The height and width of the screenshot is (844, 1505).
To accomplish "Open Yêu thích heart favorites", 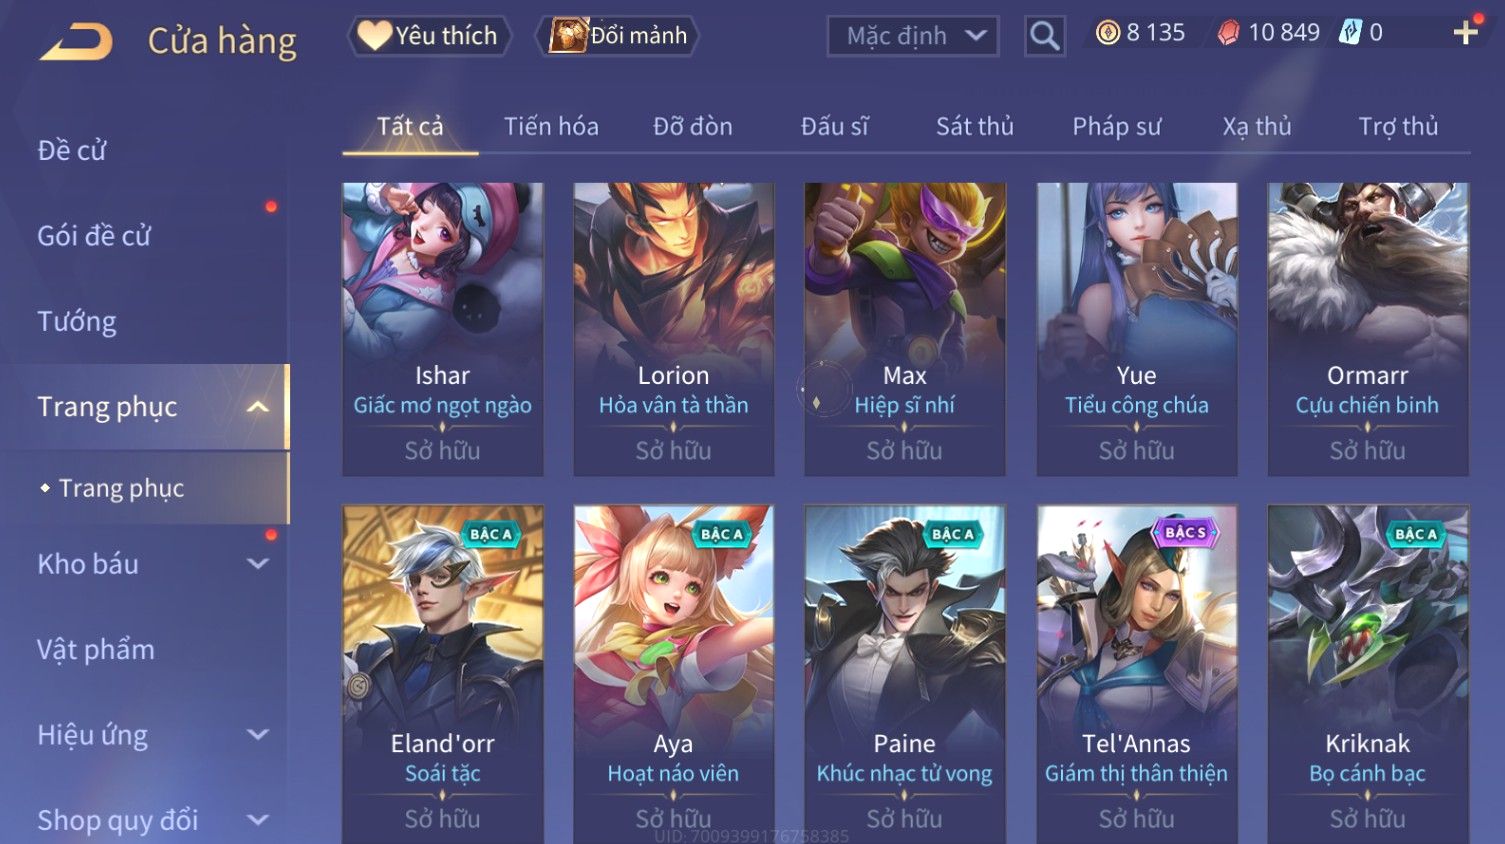I will tap(429, 36).
